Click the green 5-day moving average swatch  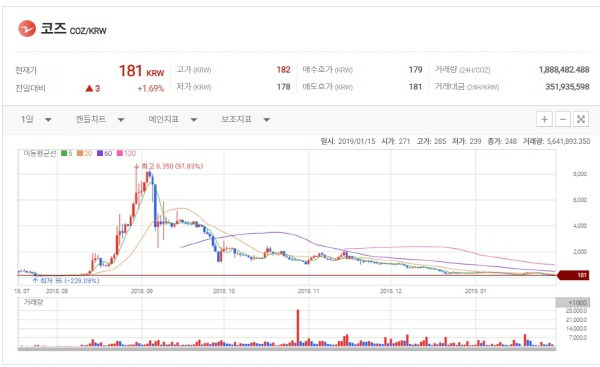[x=64, y=153]
